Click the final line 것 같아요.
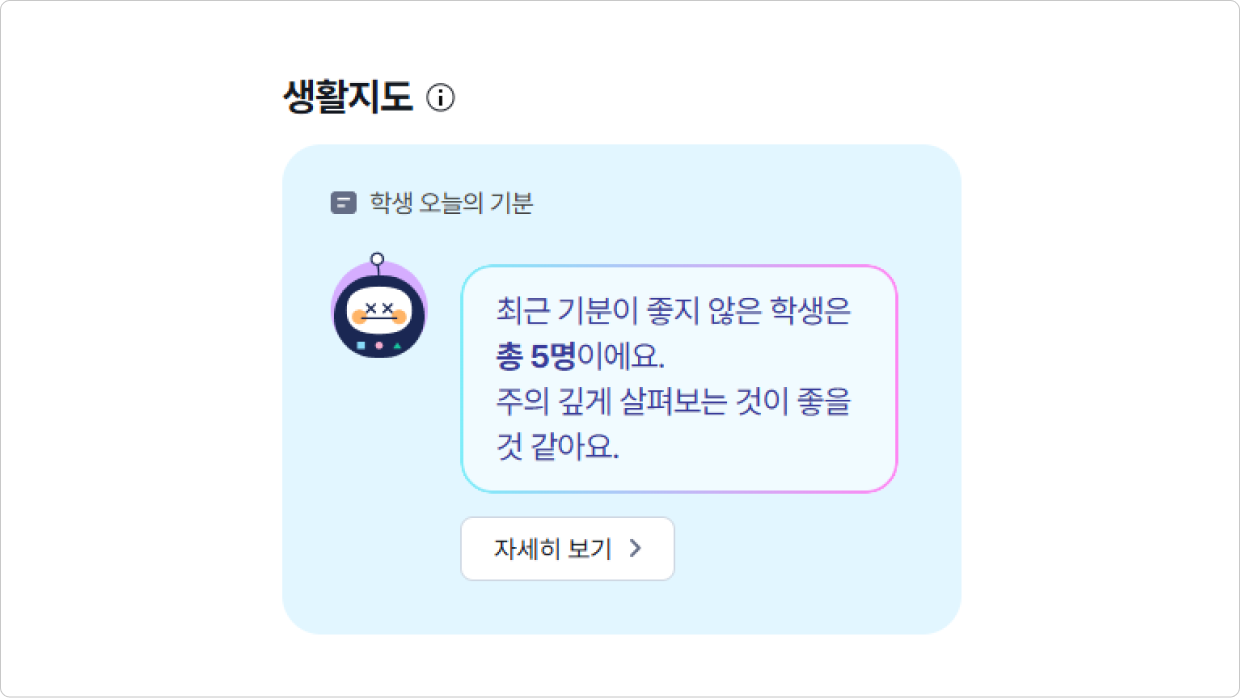1240x698 pixels. (x=558, y=446)
